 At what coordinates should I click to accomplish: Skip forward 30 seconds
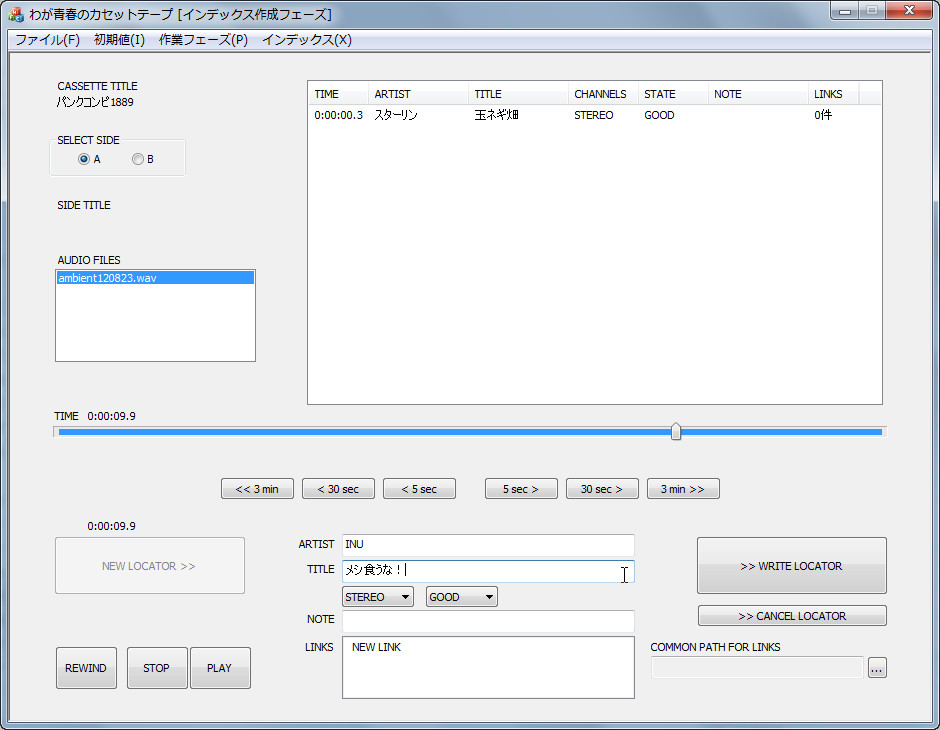coord(602,488)
